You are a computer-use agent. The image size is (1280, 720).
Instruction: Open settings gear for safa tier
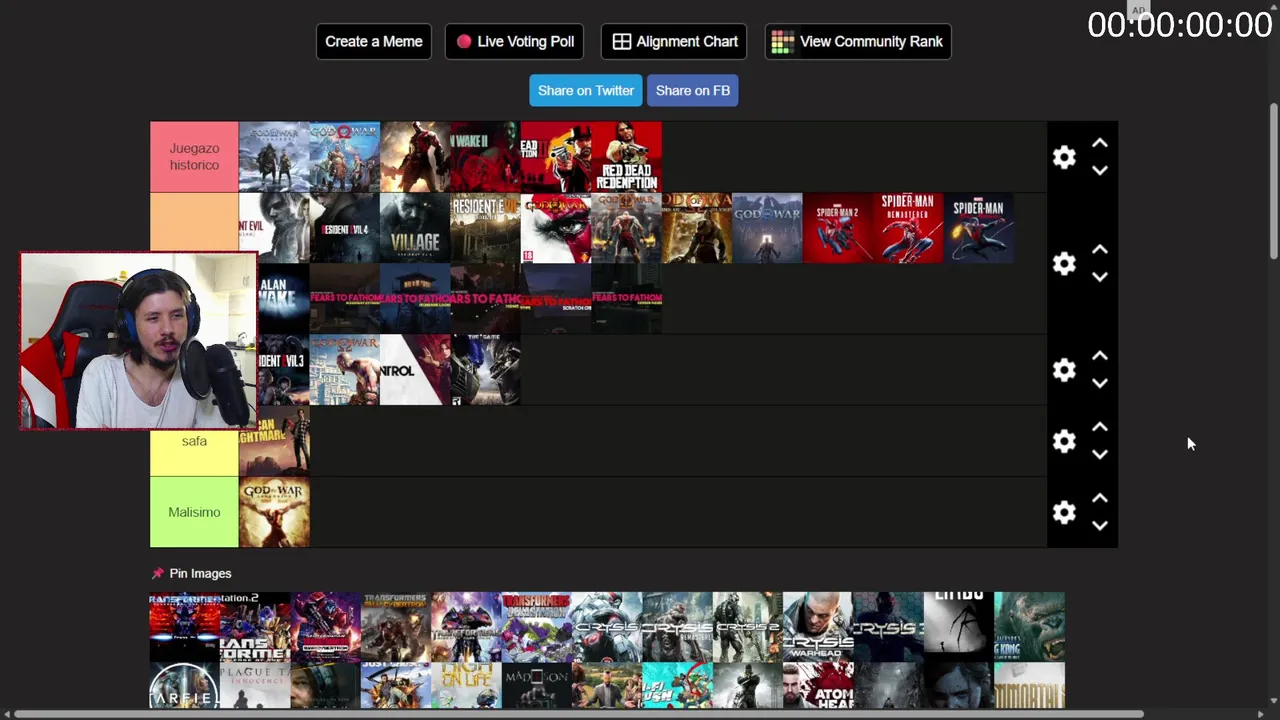click(1064, 441)
